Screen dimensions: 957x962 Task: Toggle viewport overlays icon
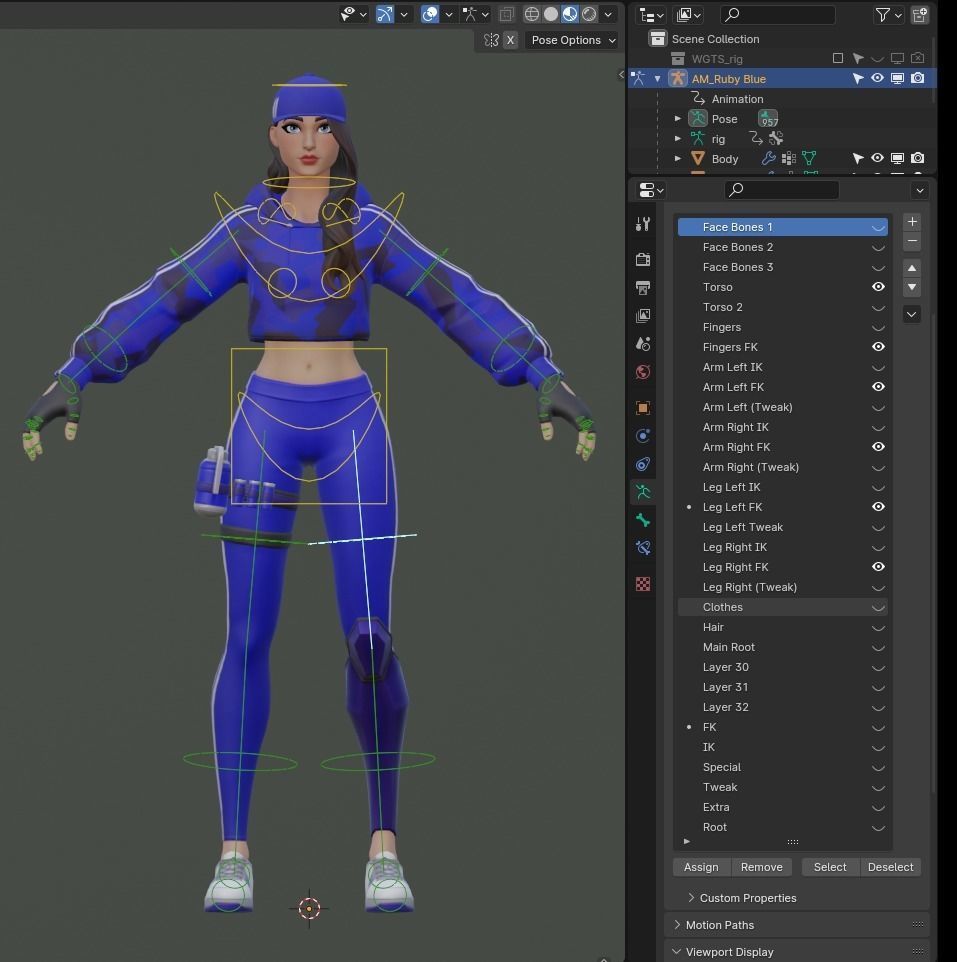click(x=430, y=14)
